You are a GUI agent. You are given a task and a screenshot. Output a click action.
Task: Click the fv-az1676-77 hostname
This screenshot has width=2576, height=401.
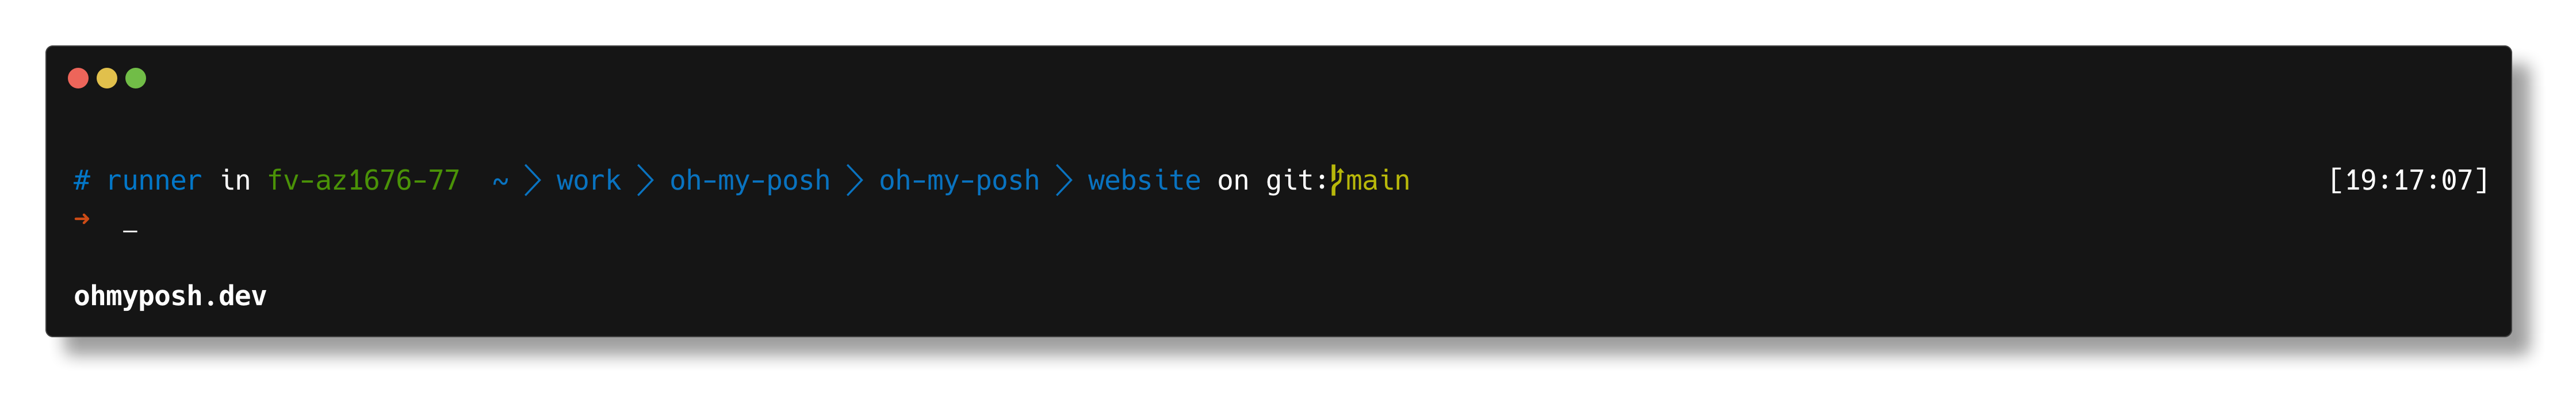pos(364,181)
